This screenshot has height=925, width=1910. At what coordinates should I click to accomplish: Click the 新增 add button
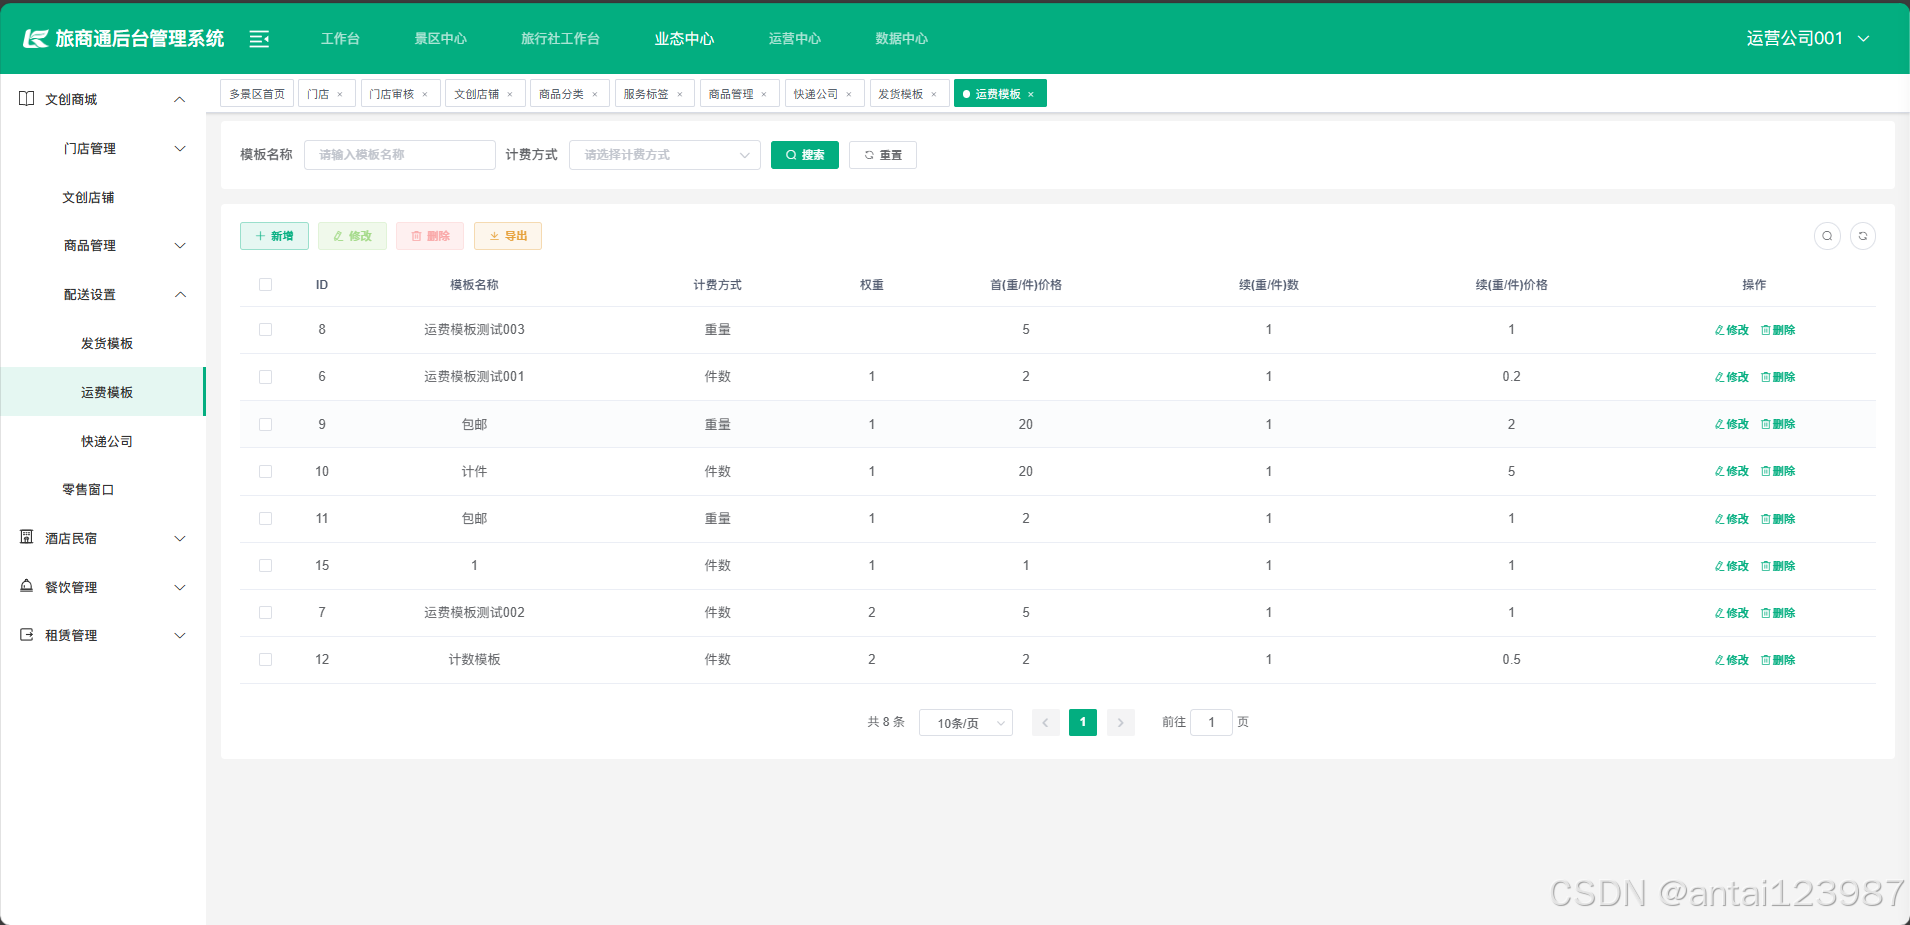tap(274, 236)
